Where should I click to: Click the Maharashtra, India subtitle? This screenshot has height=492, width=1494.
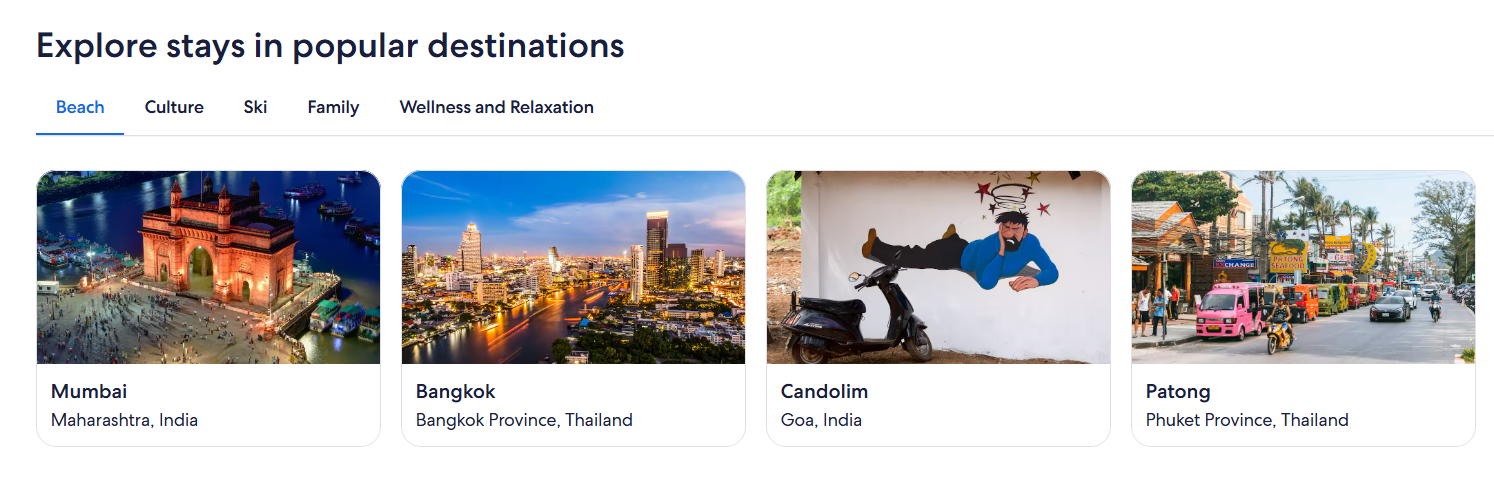pos(124,420)
